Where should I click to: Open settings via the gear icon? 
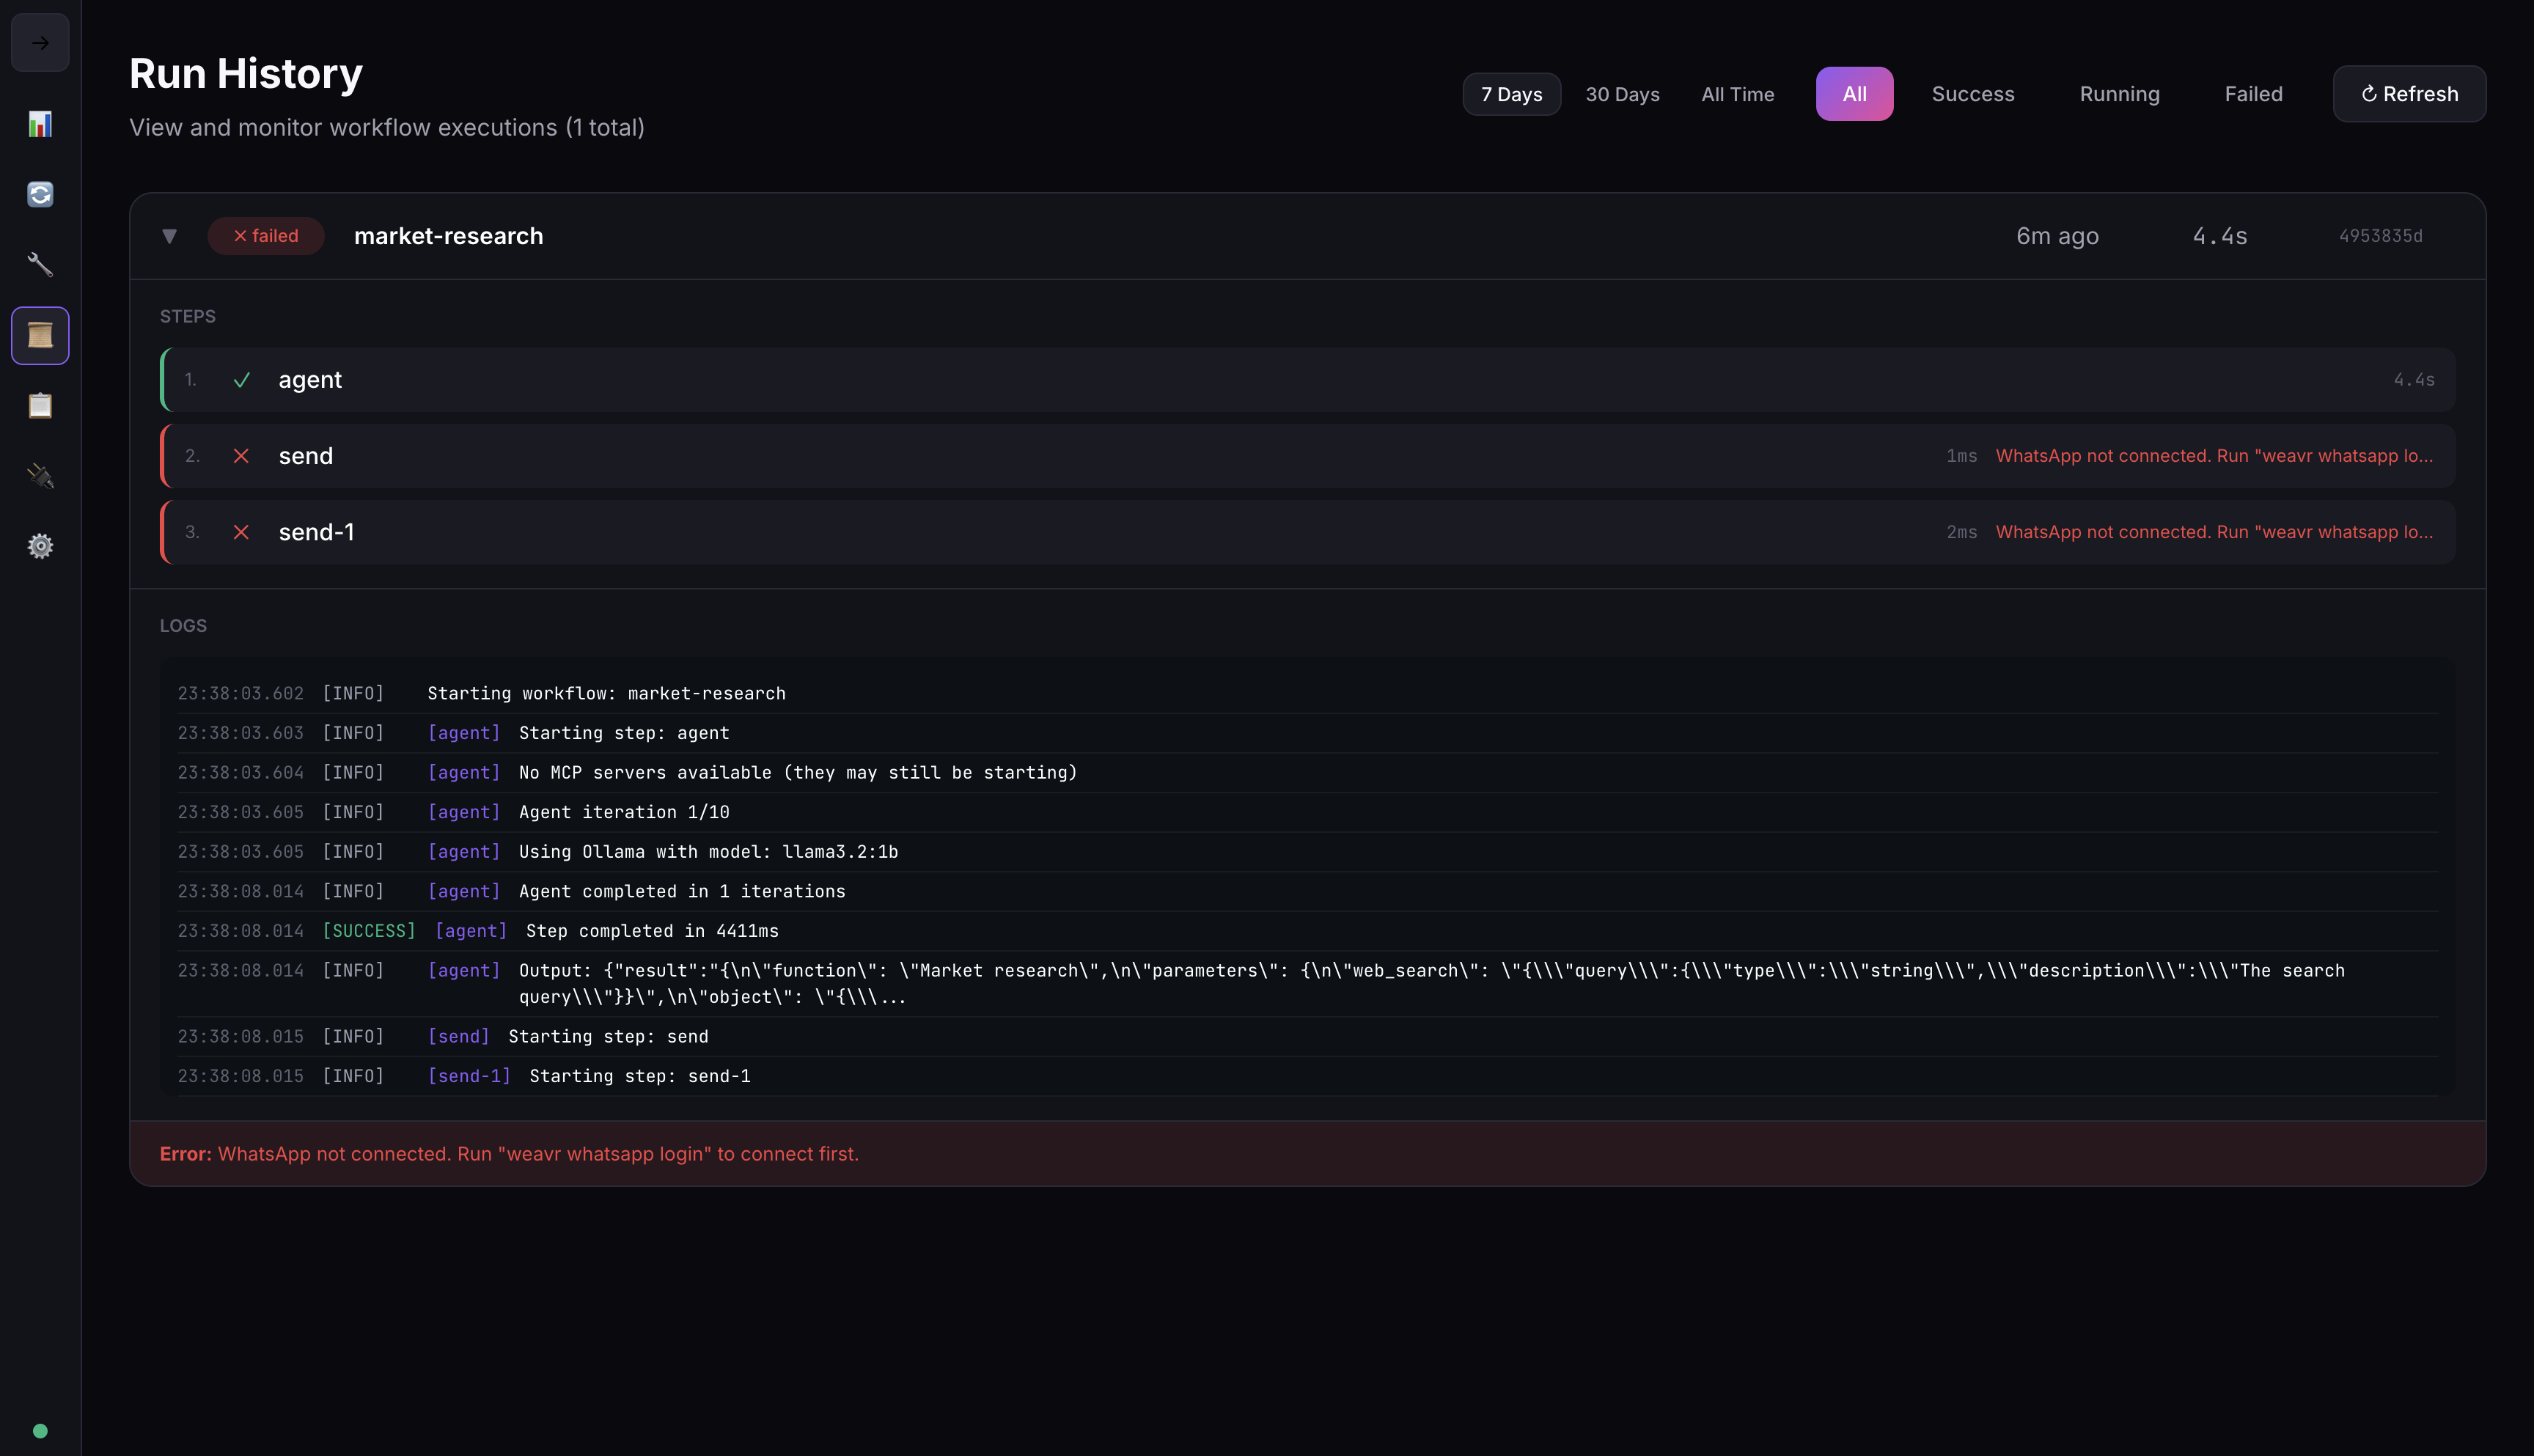40,546
